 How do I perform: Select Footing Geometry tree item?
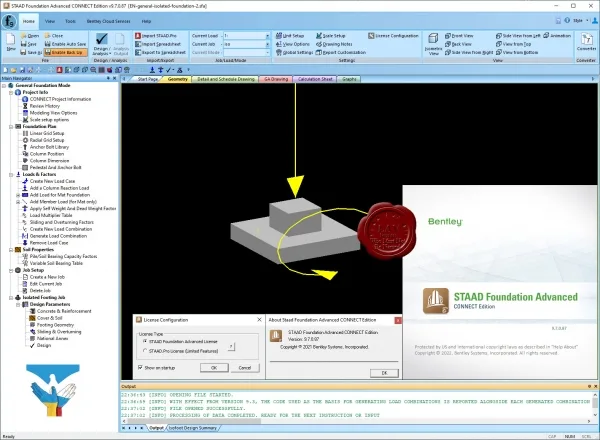52,325
